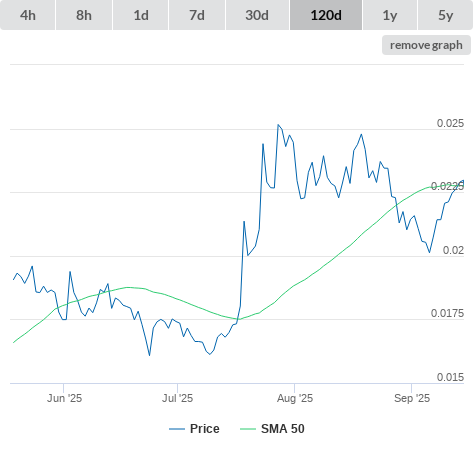This screenshot has height=455, width=474.
Task: Click the green SMA 50 legend line marker
Action: [248, 429]
